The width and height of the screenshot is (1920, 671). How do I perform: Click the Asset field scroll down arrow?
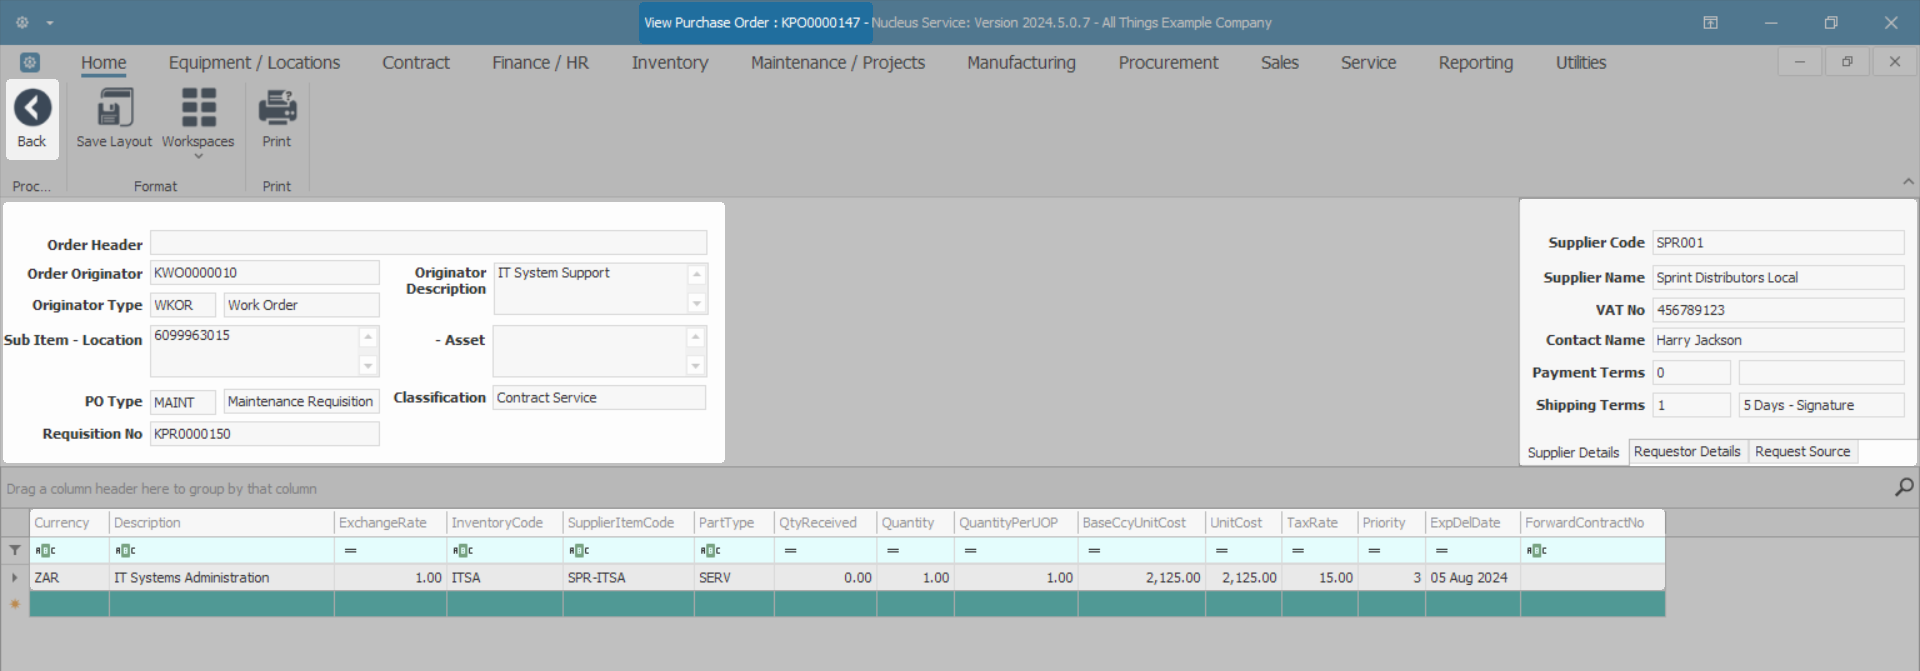click(x=696, y=366)
